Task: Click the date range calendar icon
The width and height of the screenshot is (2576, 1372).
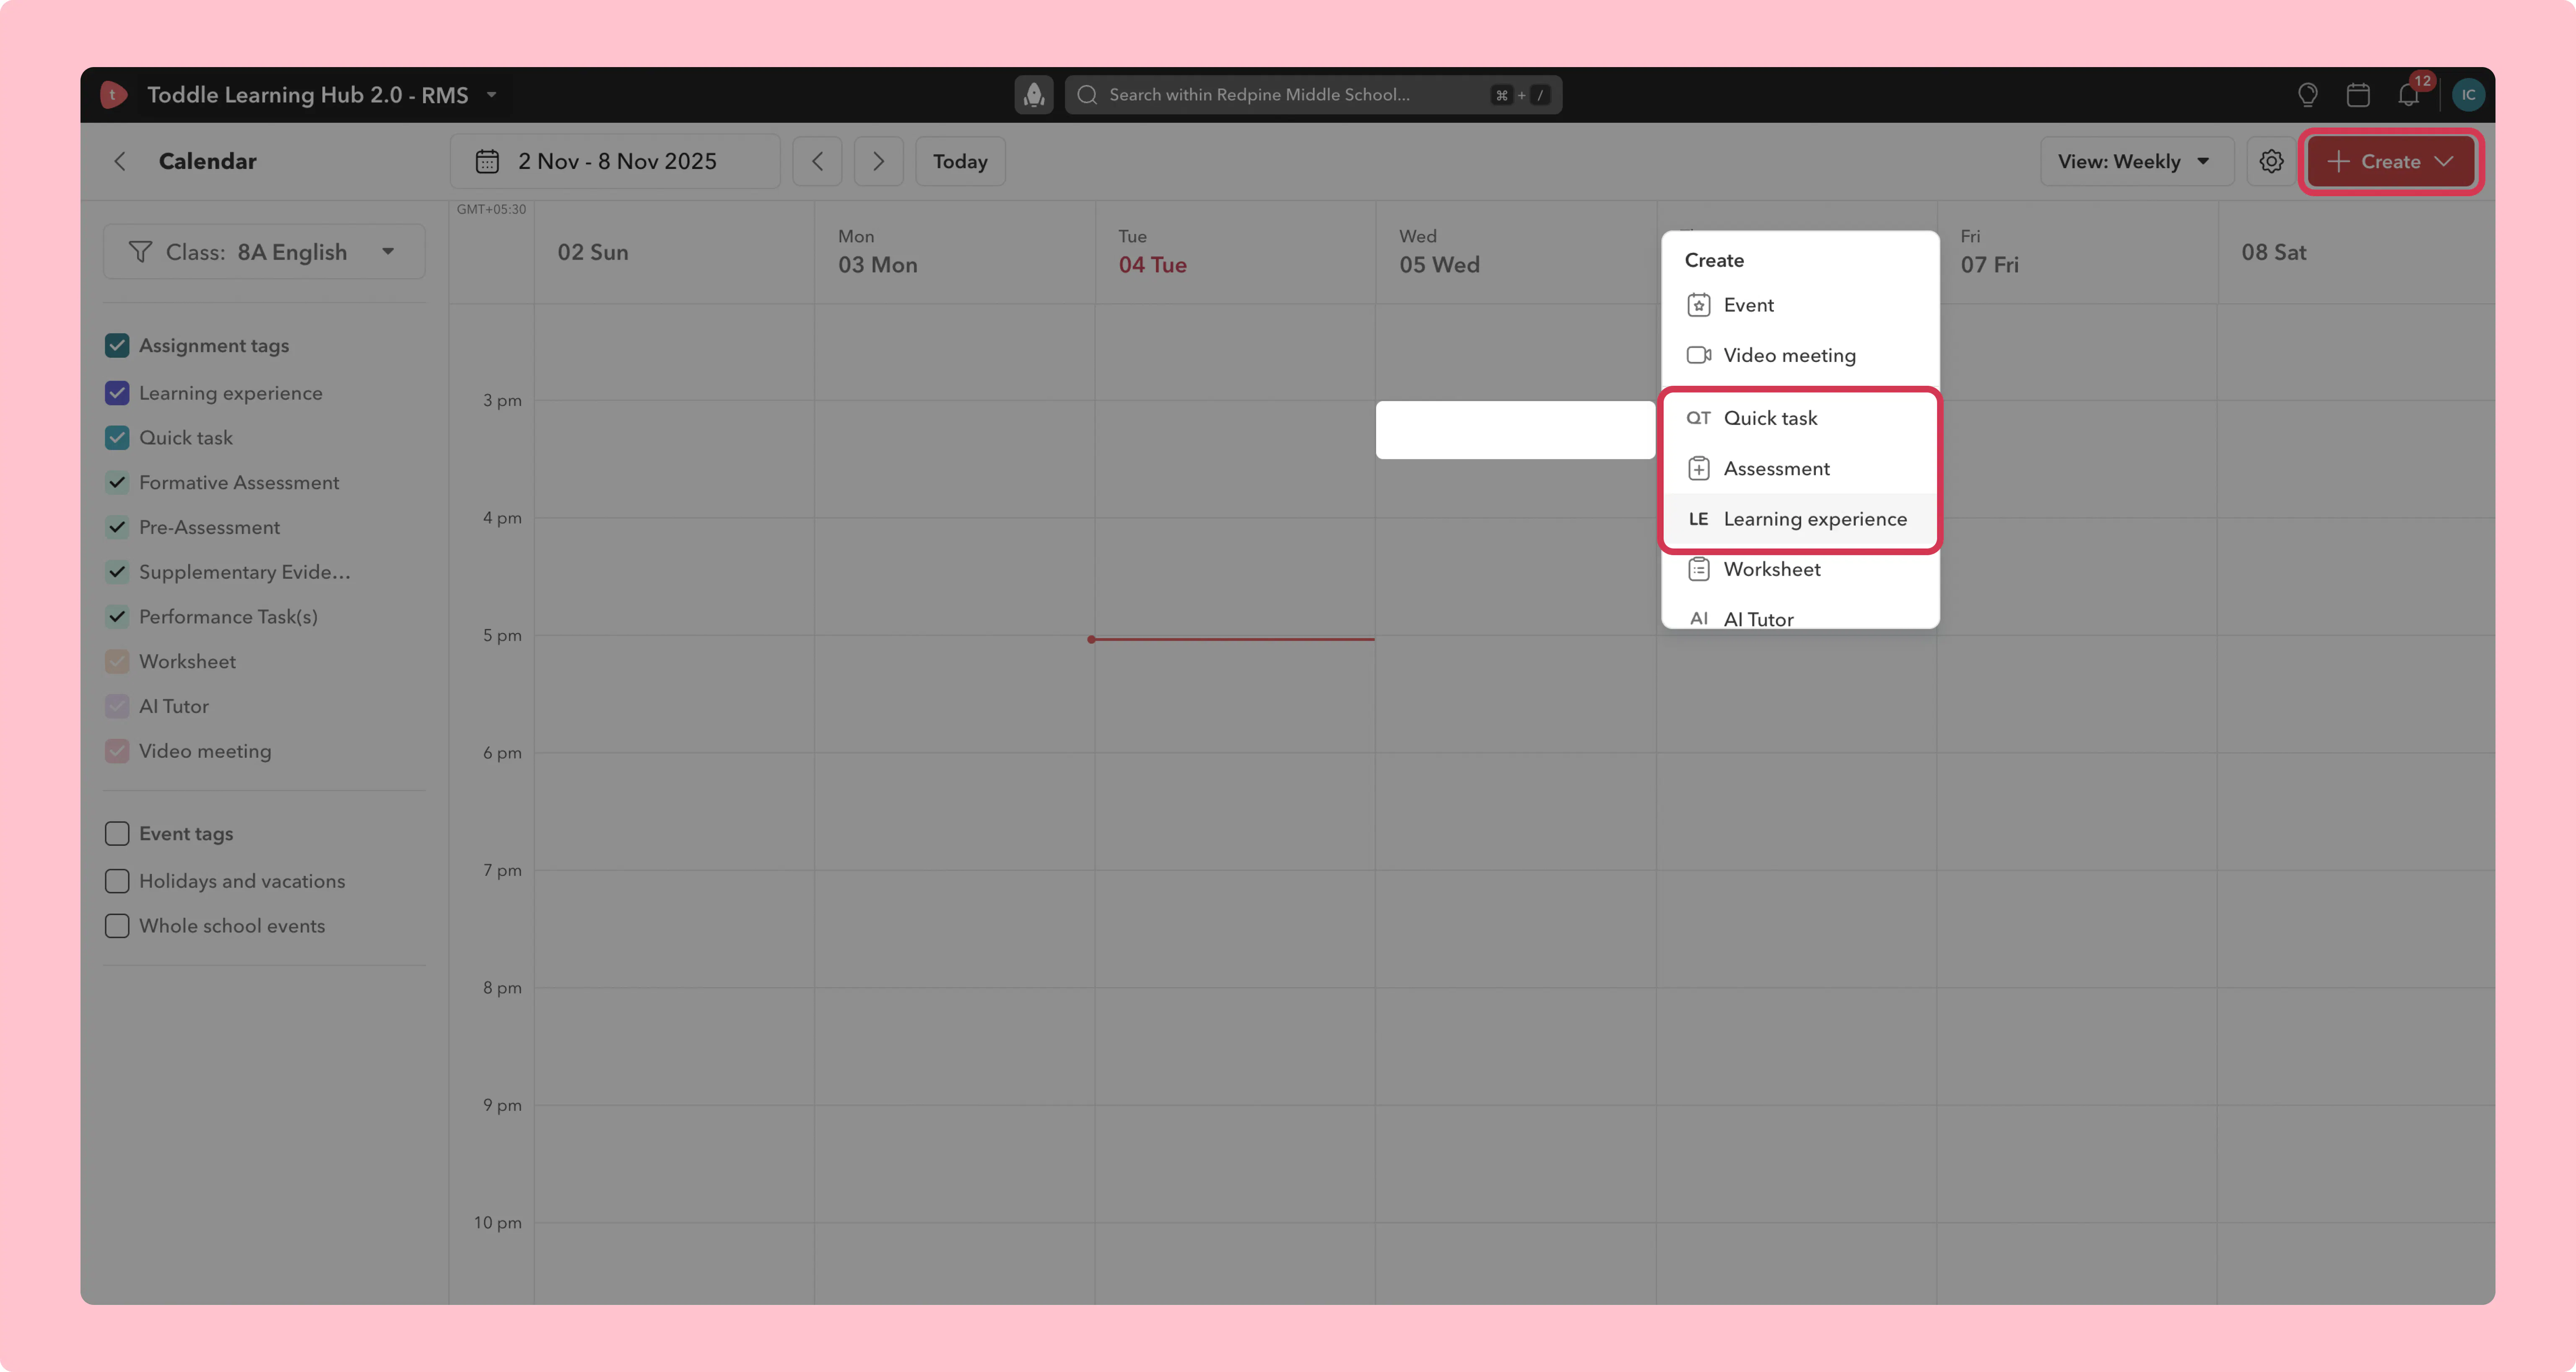Action: click(x=487, y=161)
